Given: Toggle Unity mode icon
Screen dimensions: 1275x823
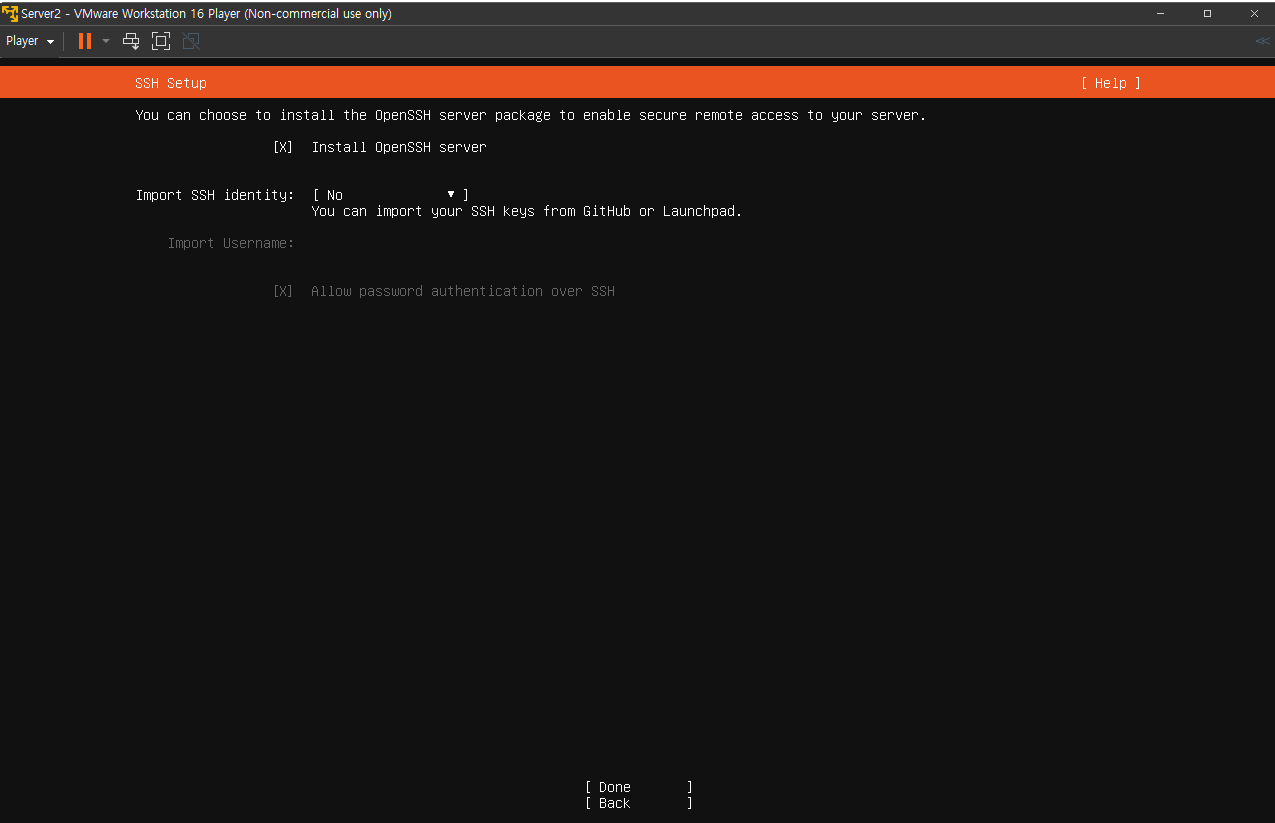Looking at the screenshot, I should pyautogui.click(x=191, y=41).
